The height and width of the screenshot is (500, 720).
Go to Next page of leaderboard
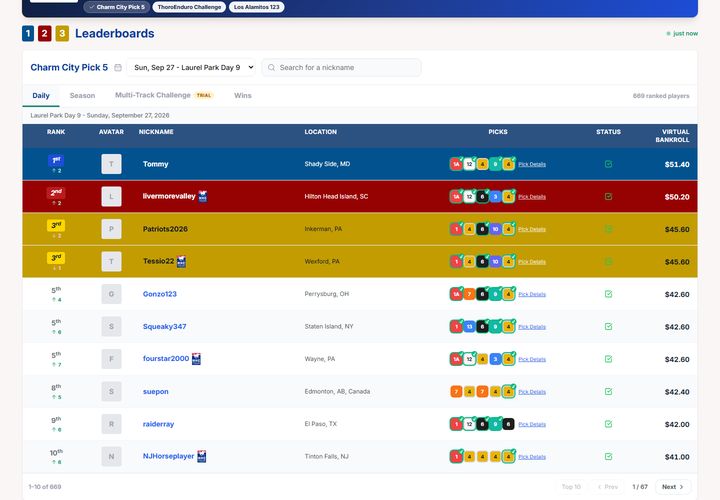click(x=673, y=487)
